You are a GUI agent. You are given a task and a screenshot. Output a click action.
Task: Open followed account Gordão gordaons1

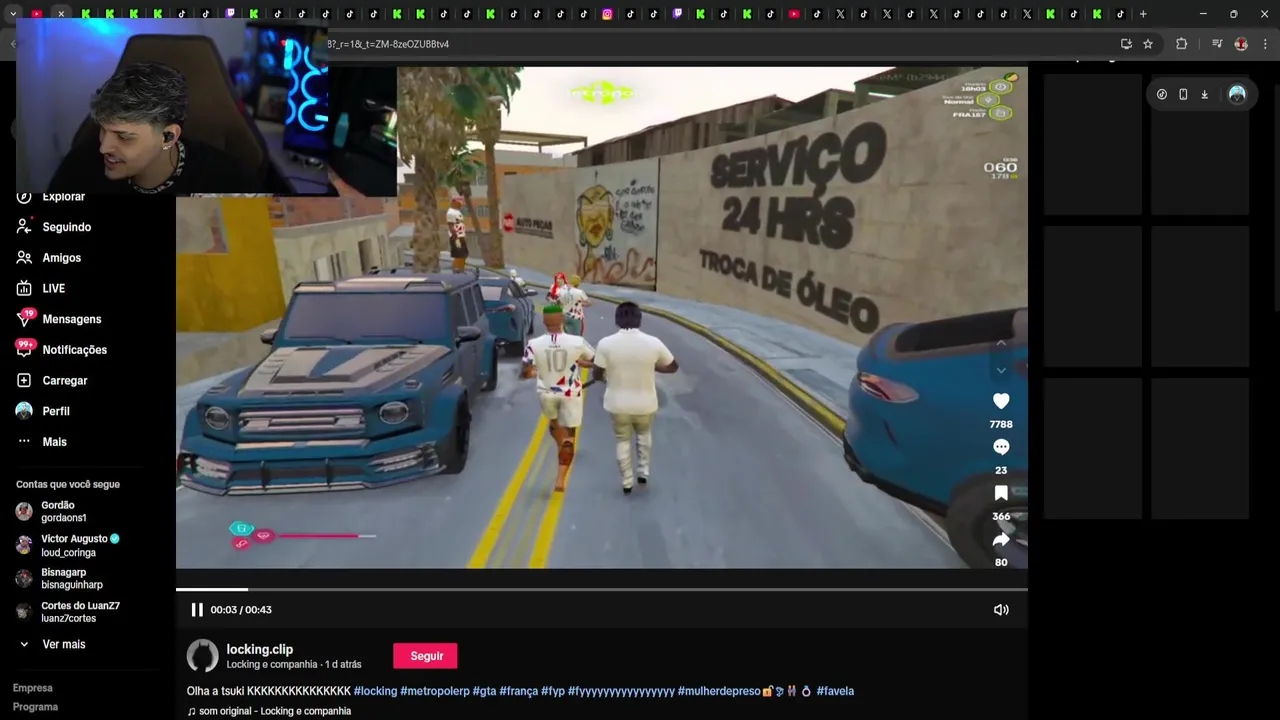(64, 511)
